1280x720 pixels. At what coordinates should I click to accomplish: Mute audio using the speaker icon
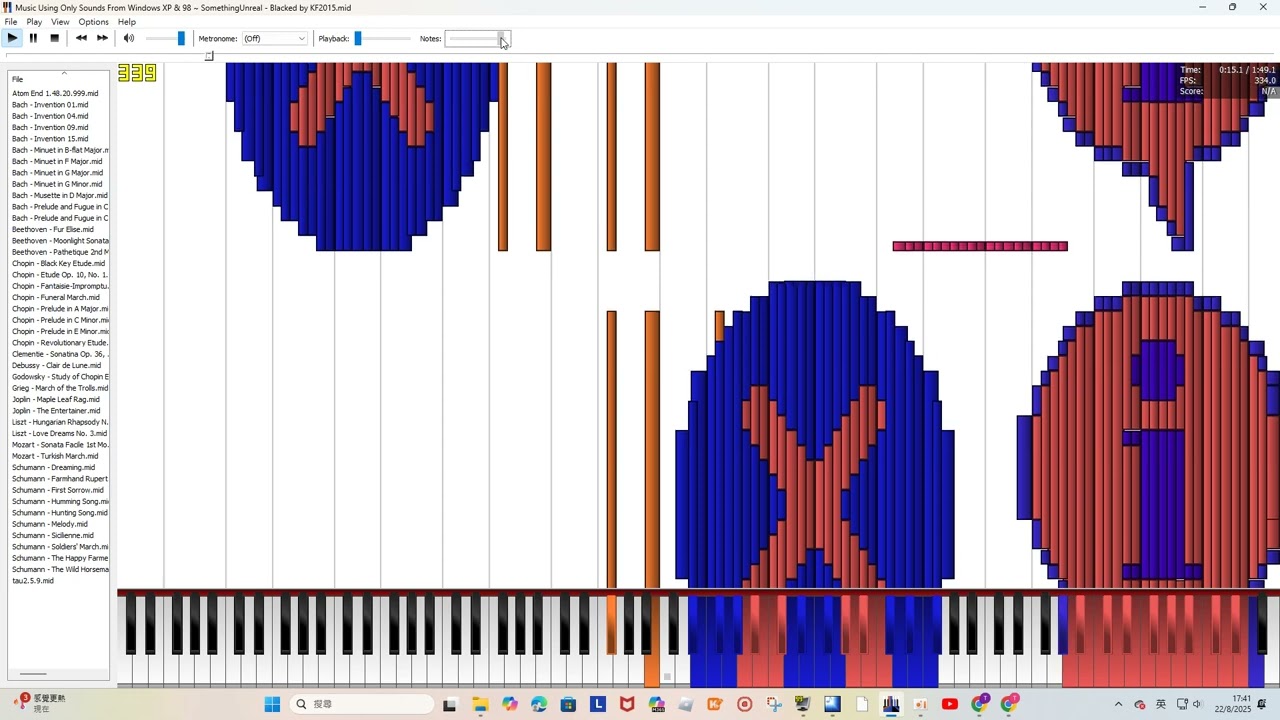[x=128, y=38]
